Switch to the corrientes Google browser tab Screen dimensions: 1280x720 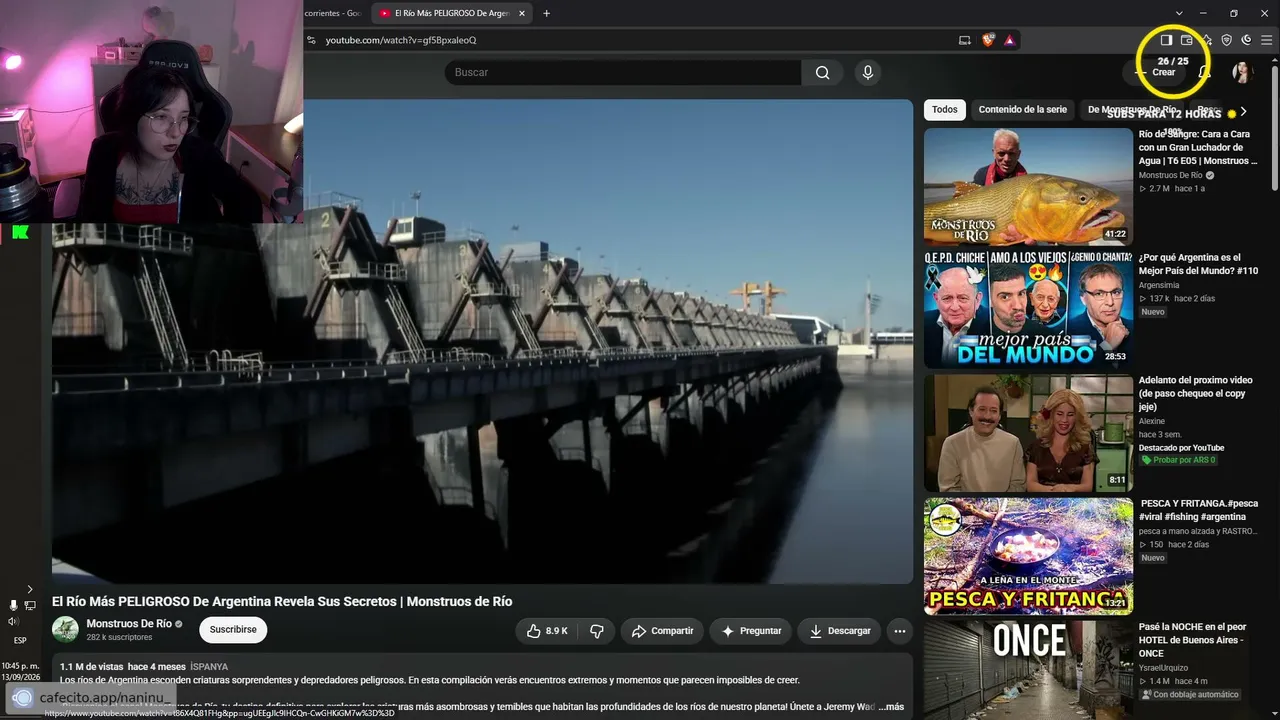click(335, 13)
